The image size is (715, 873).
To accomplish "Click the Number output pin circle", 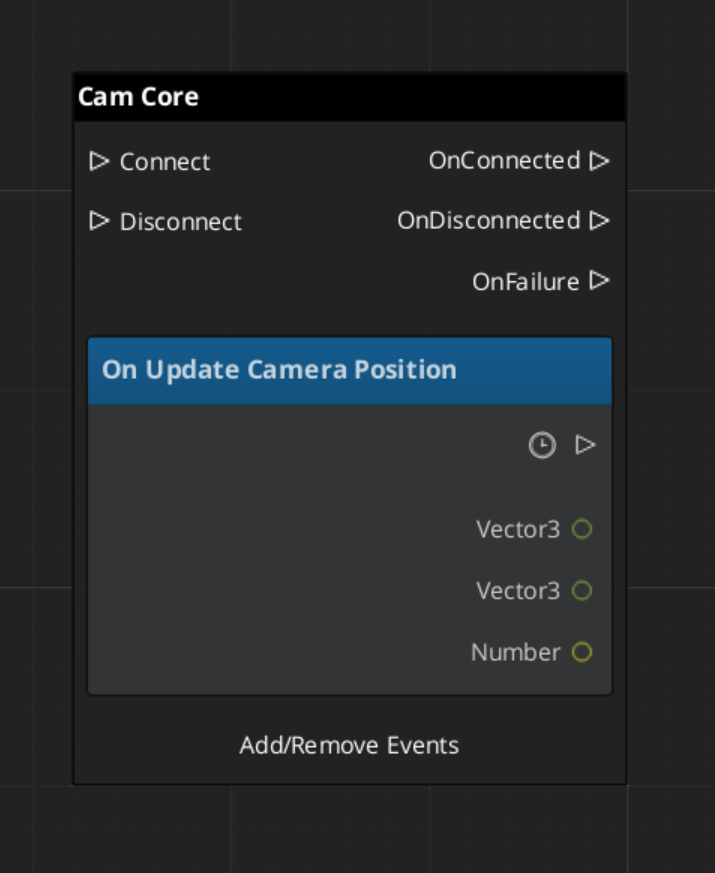I will click(x=582, y=653).
